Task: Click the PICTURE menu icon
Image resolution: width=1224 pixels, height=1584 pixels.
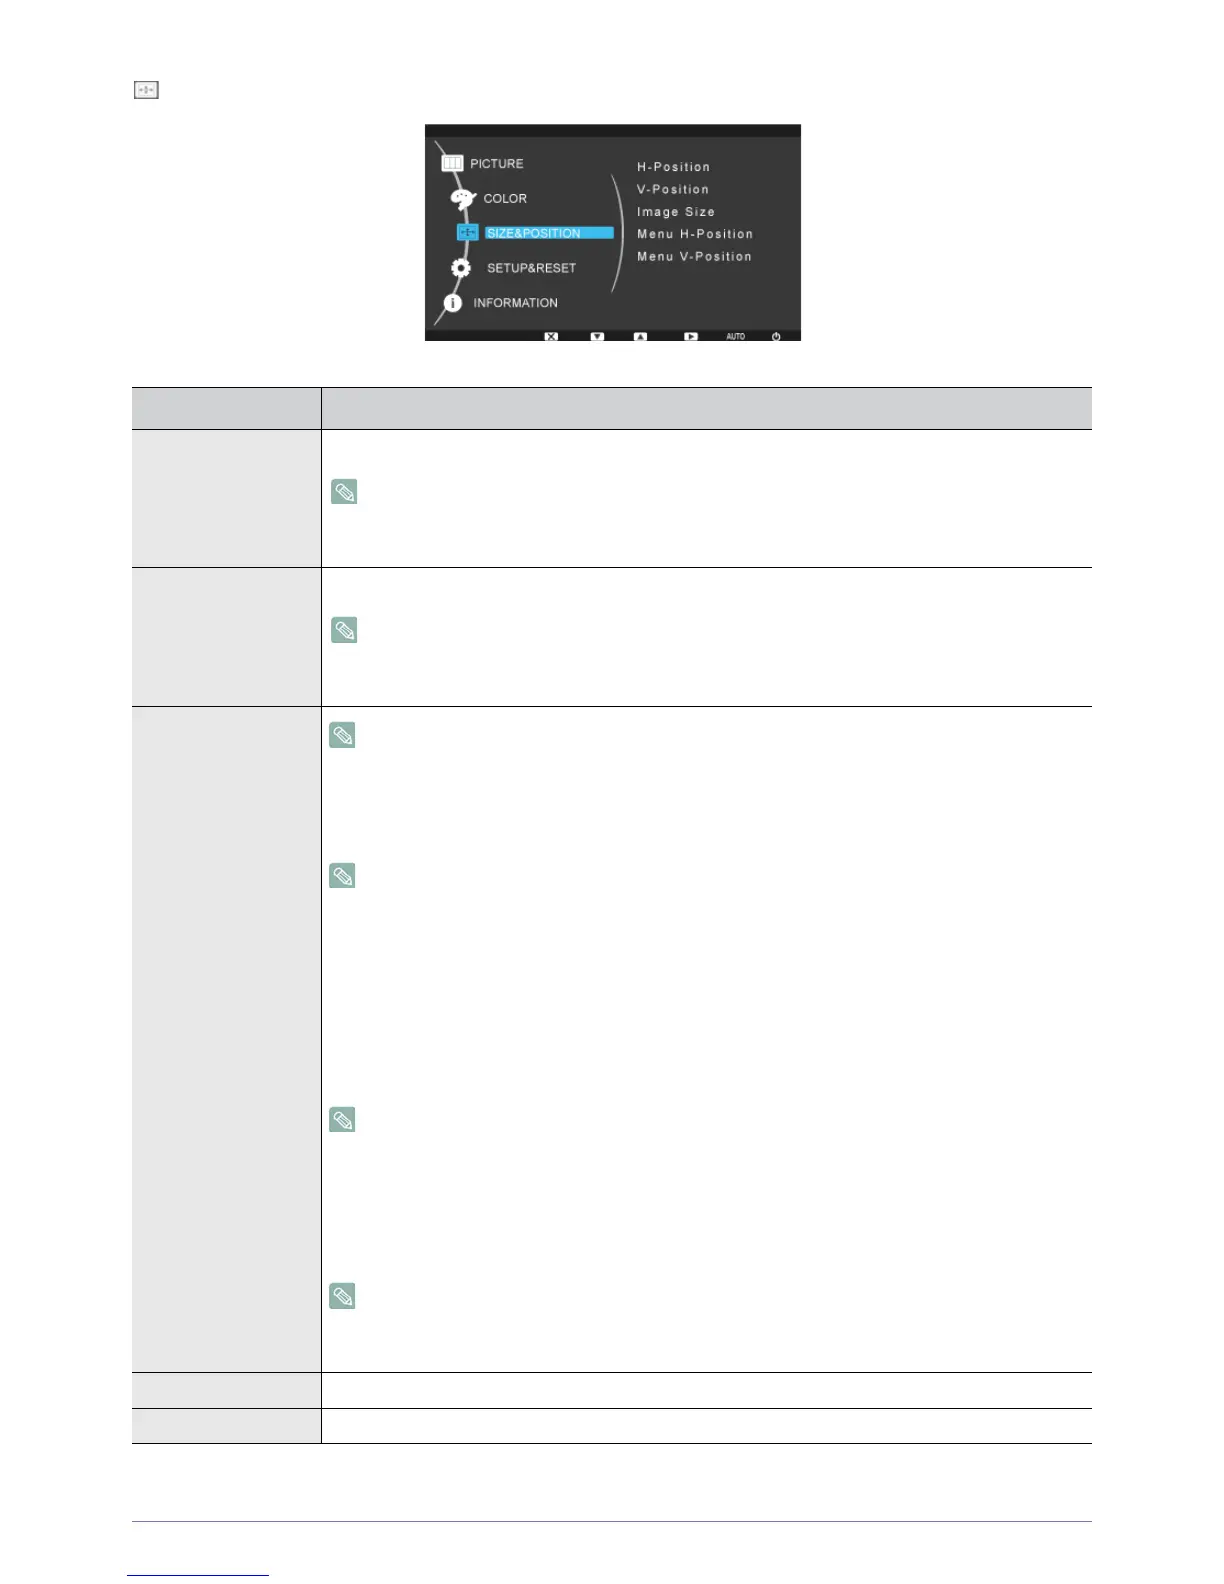Action: [452, 163]
